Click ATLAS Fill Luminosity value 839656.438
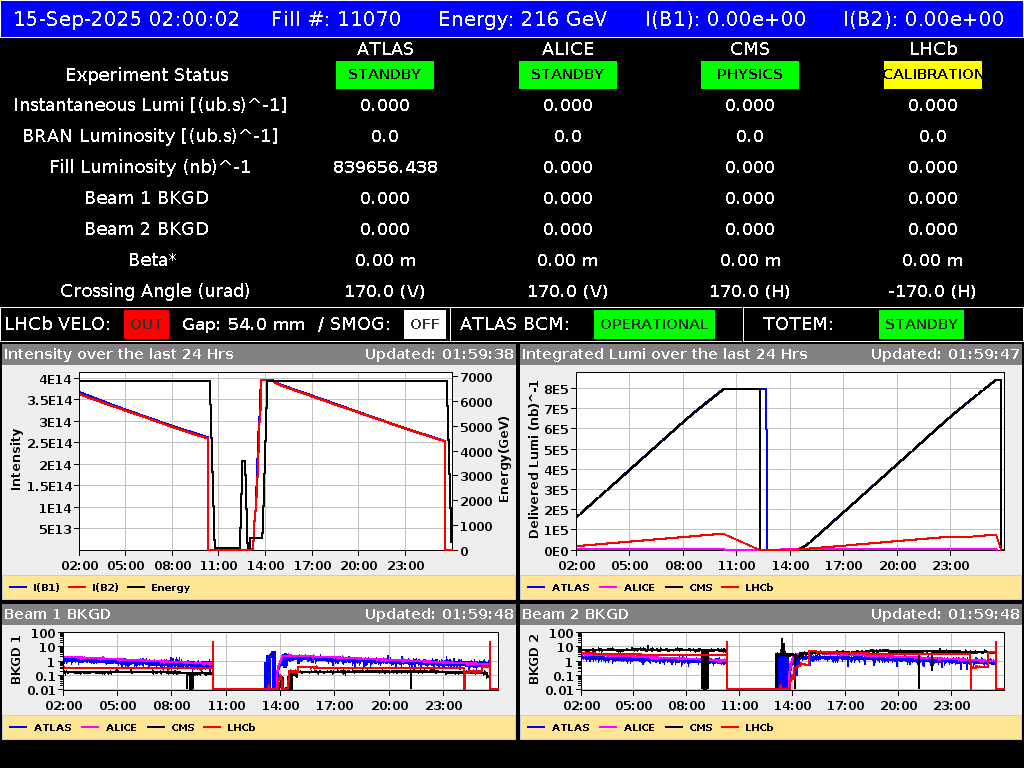 point(385,167)
